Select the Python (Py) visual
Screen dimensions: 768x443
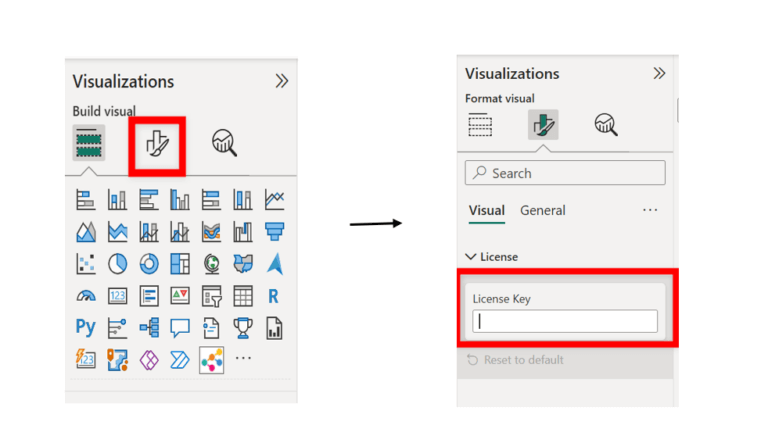point(86,327)
